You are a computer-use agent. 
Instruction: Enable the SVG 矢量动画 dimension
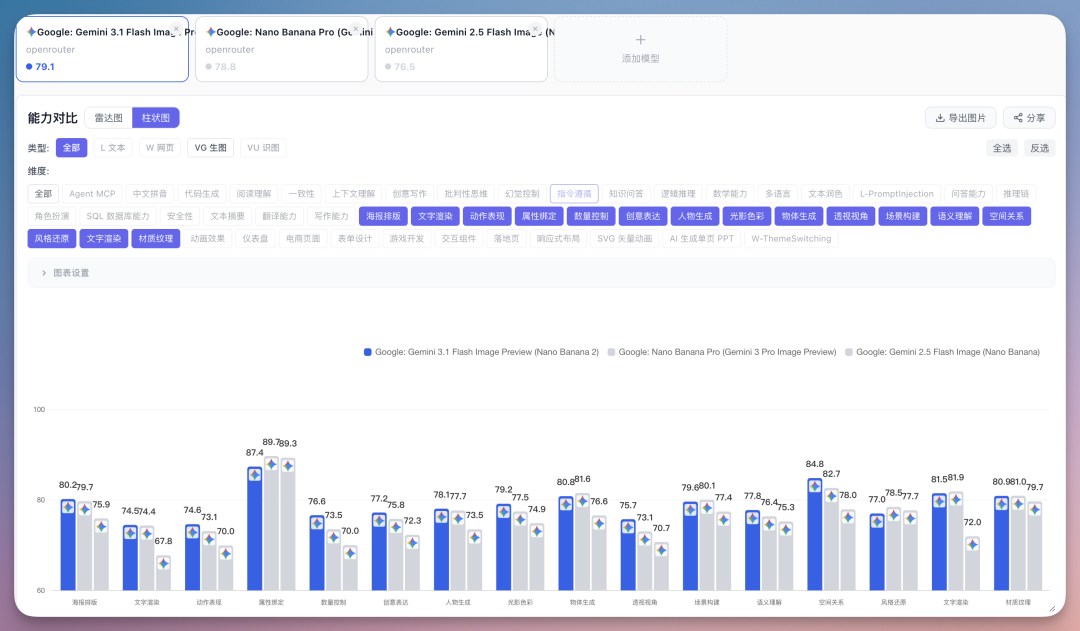point(625,238)
